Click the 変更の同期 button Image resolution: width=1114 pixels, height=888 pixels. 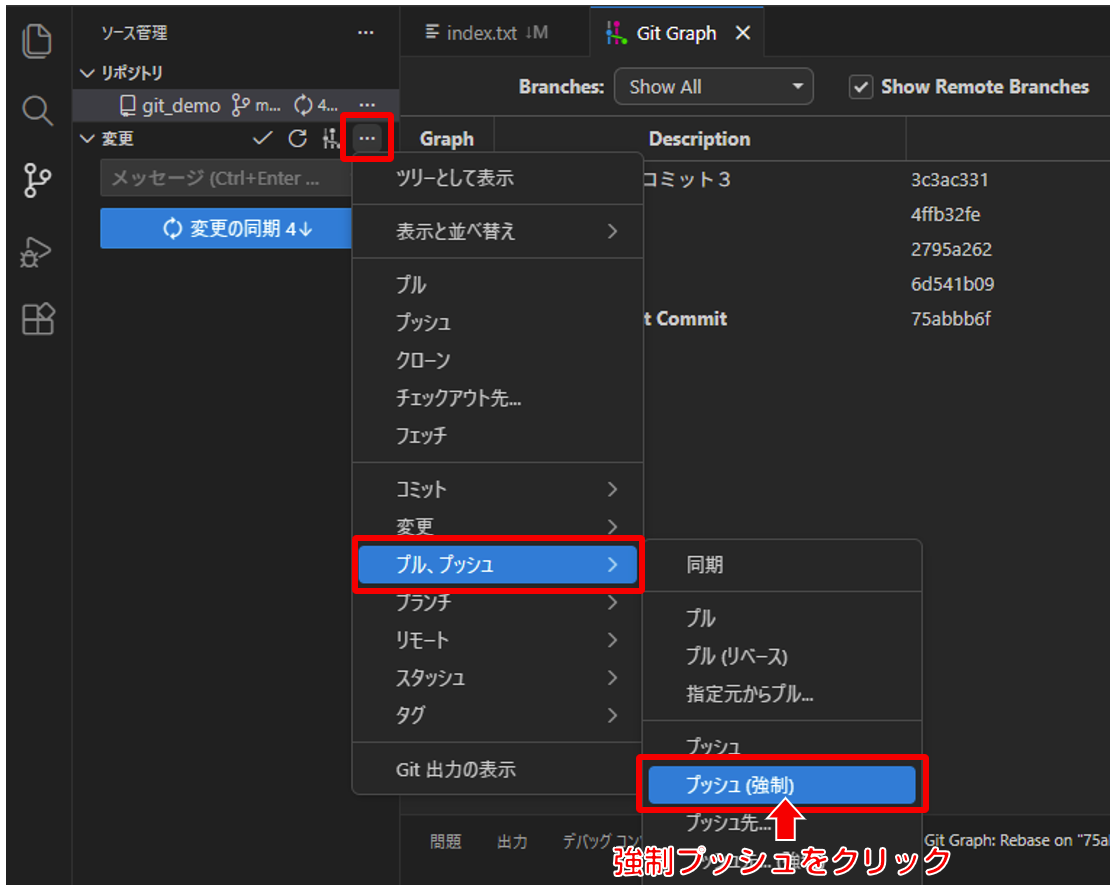(x=226, y=229)
